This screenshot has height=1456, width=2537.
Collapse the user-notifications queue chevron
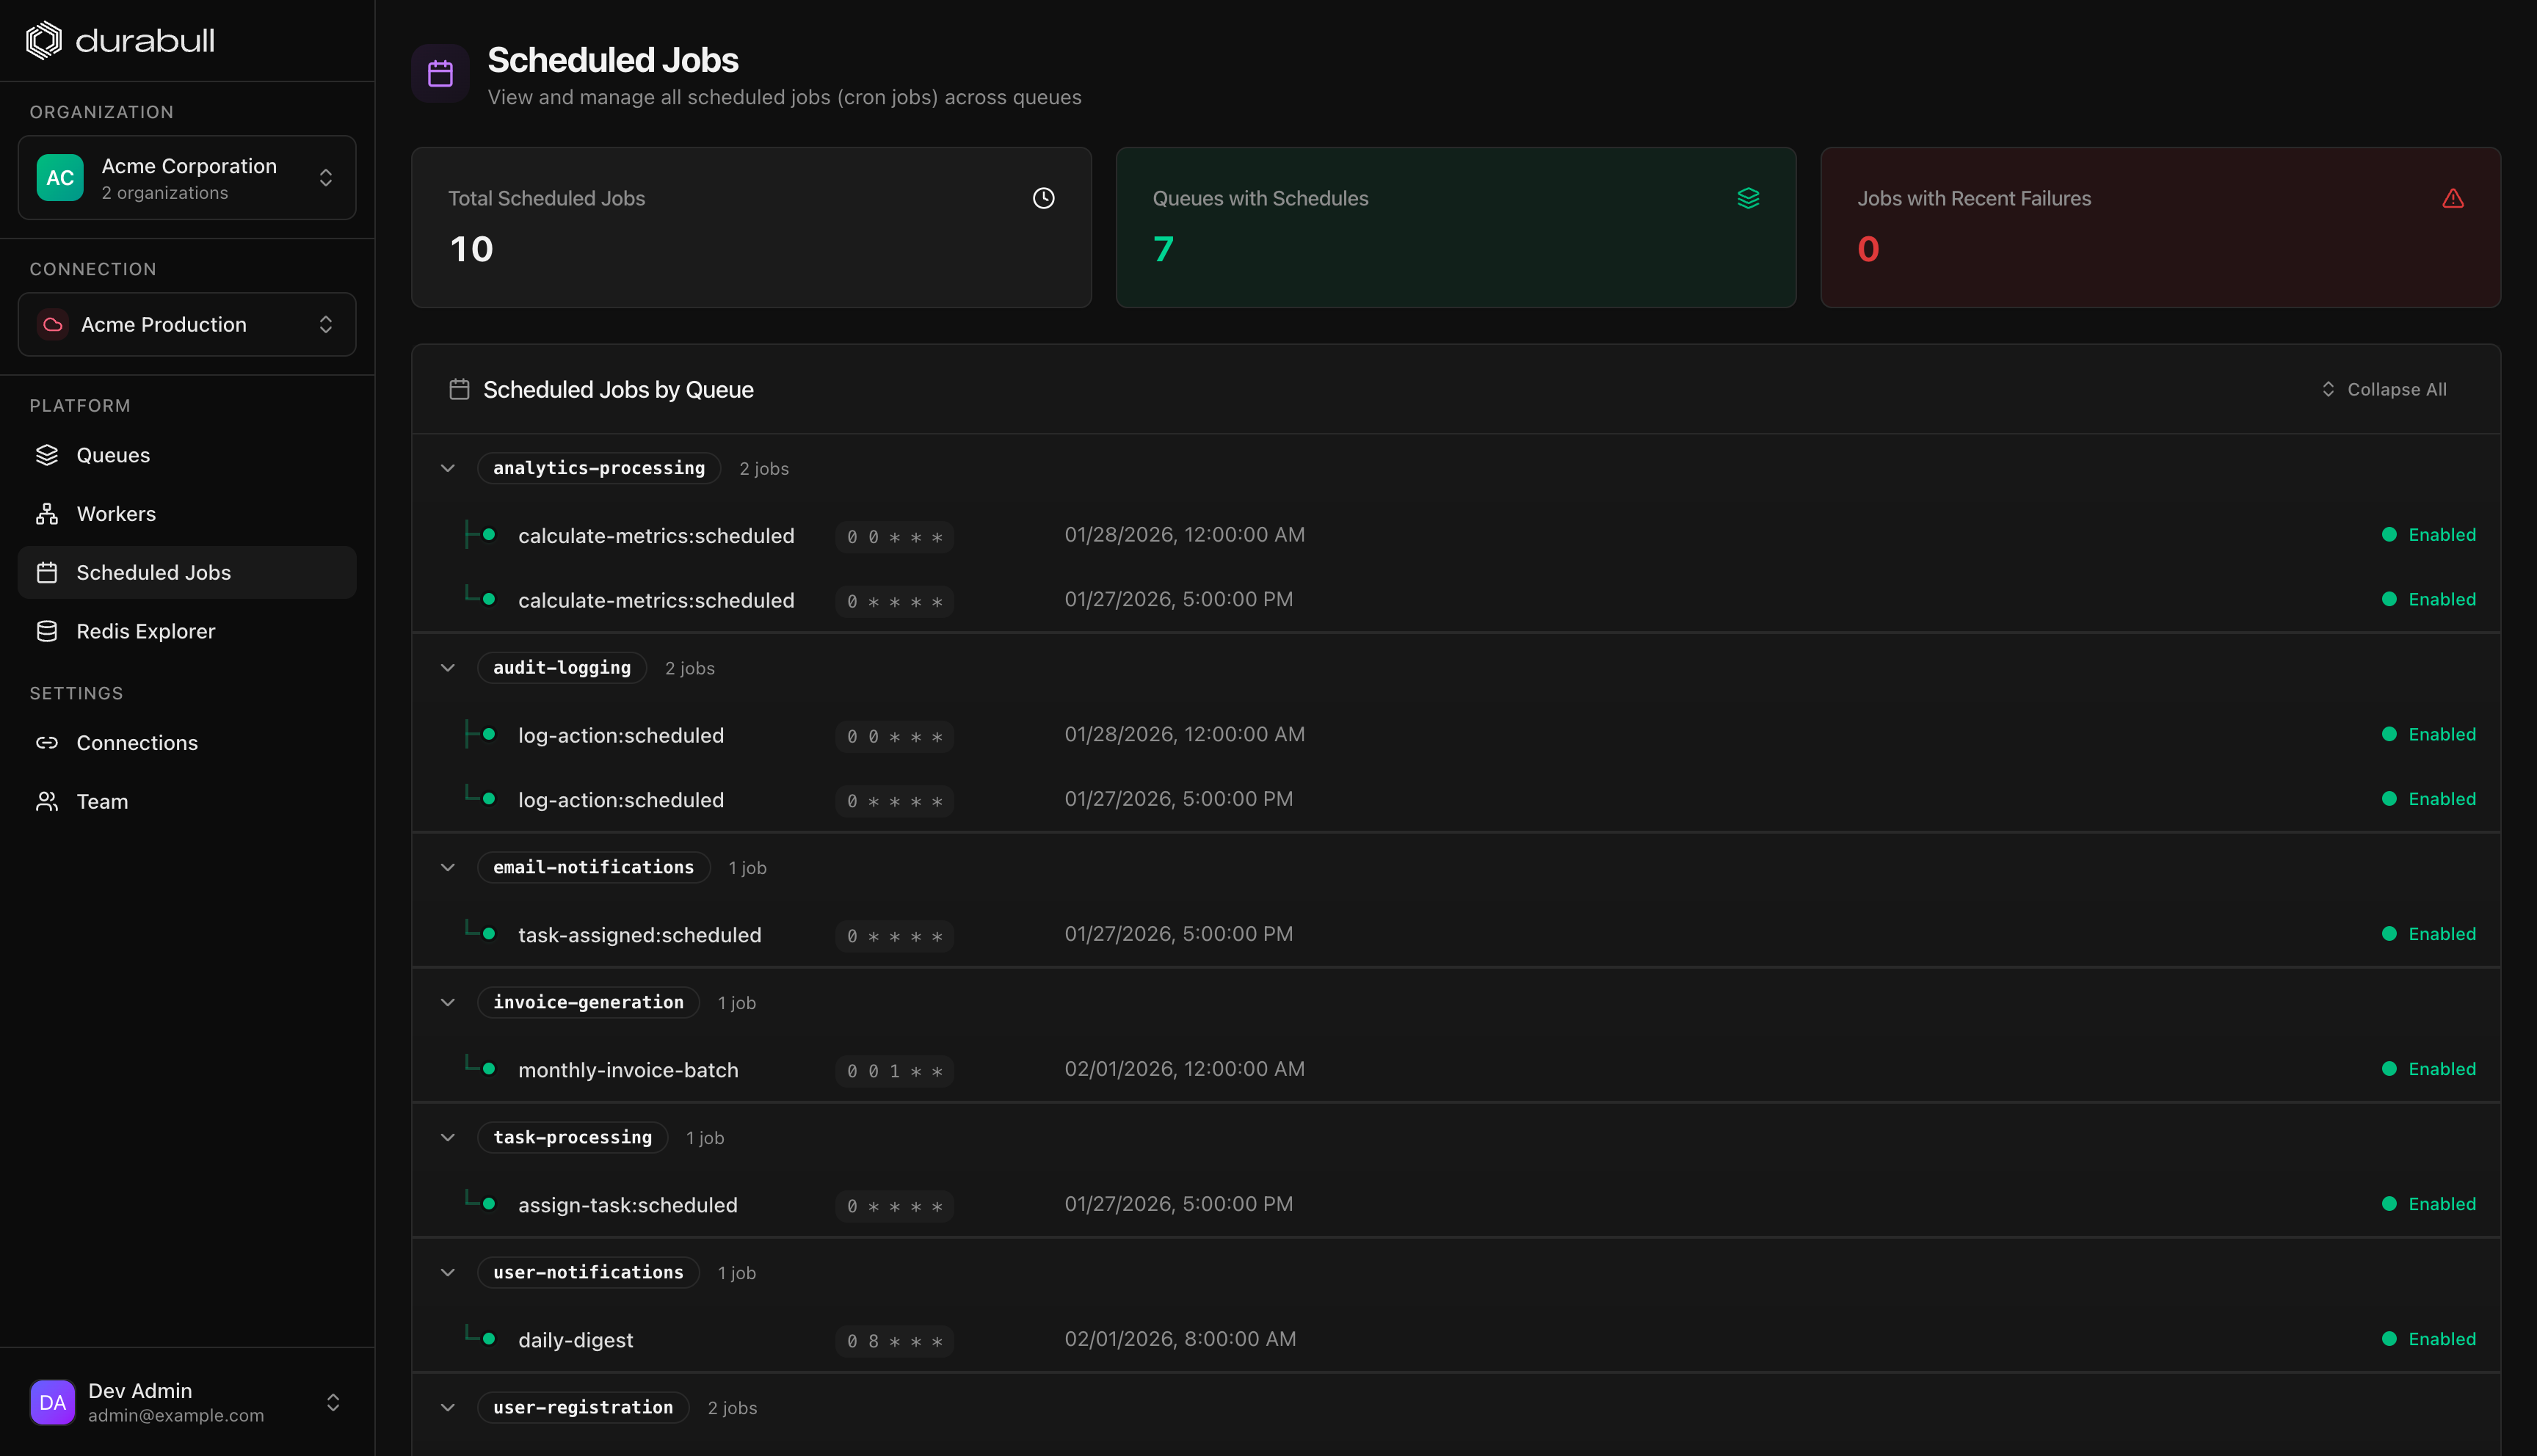click(448, 1272)
